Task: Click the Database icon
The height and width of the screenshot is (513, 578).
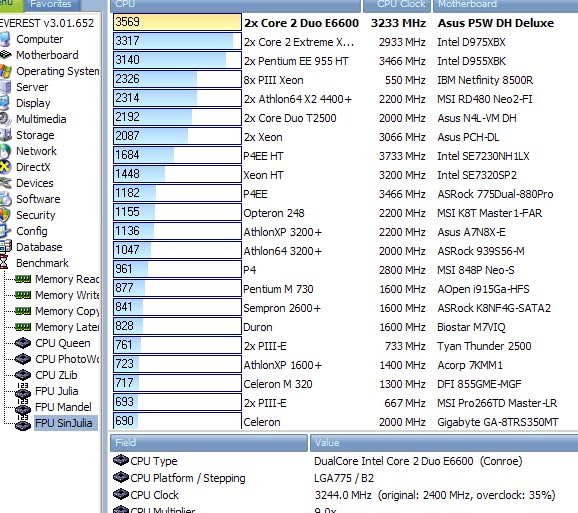Action: click(6, 247)
